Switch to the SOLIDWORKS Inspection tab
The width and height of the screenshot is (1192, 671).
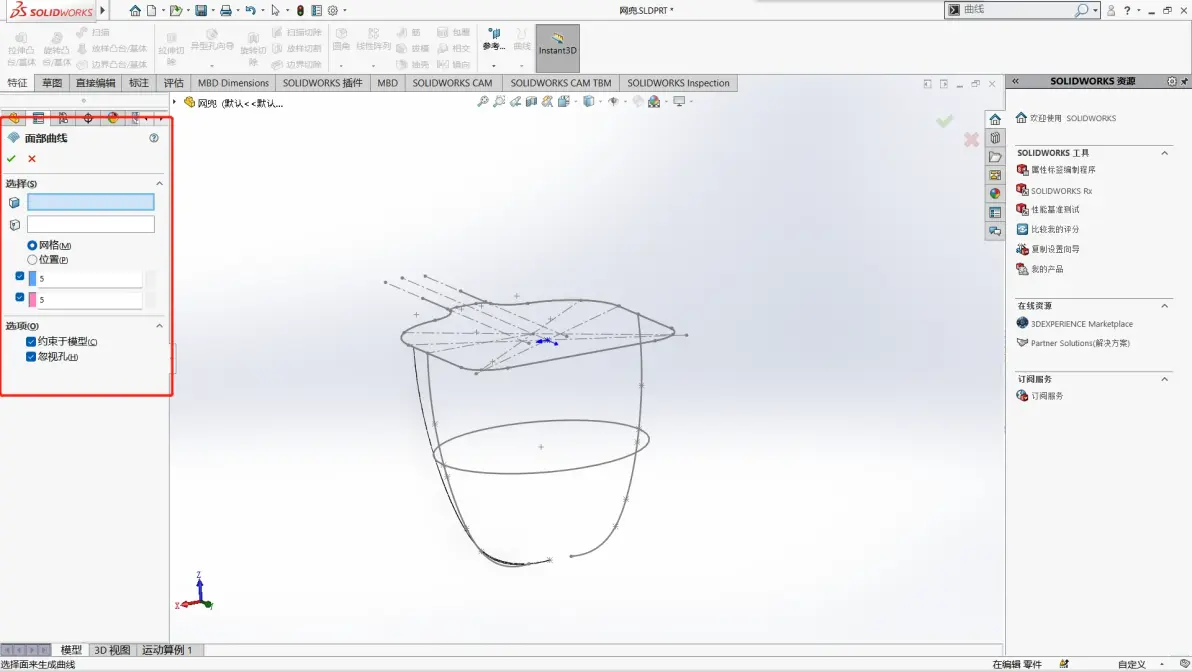[678, 83]
